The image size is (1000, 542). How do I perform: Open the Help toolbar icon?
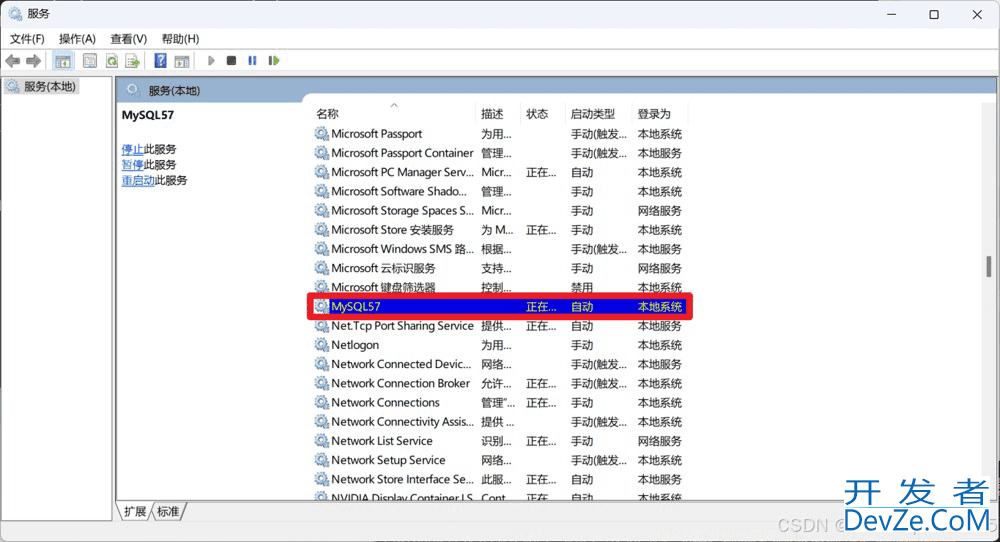point(161,61)
